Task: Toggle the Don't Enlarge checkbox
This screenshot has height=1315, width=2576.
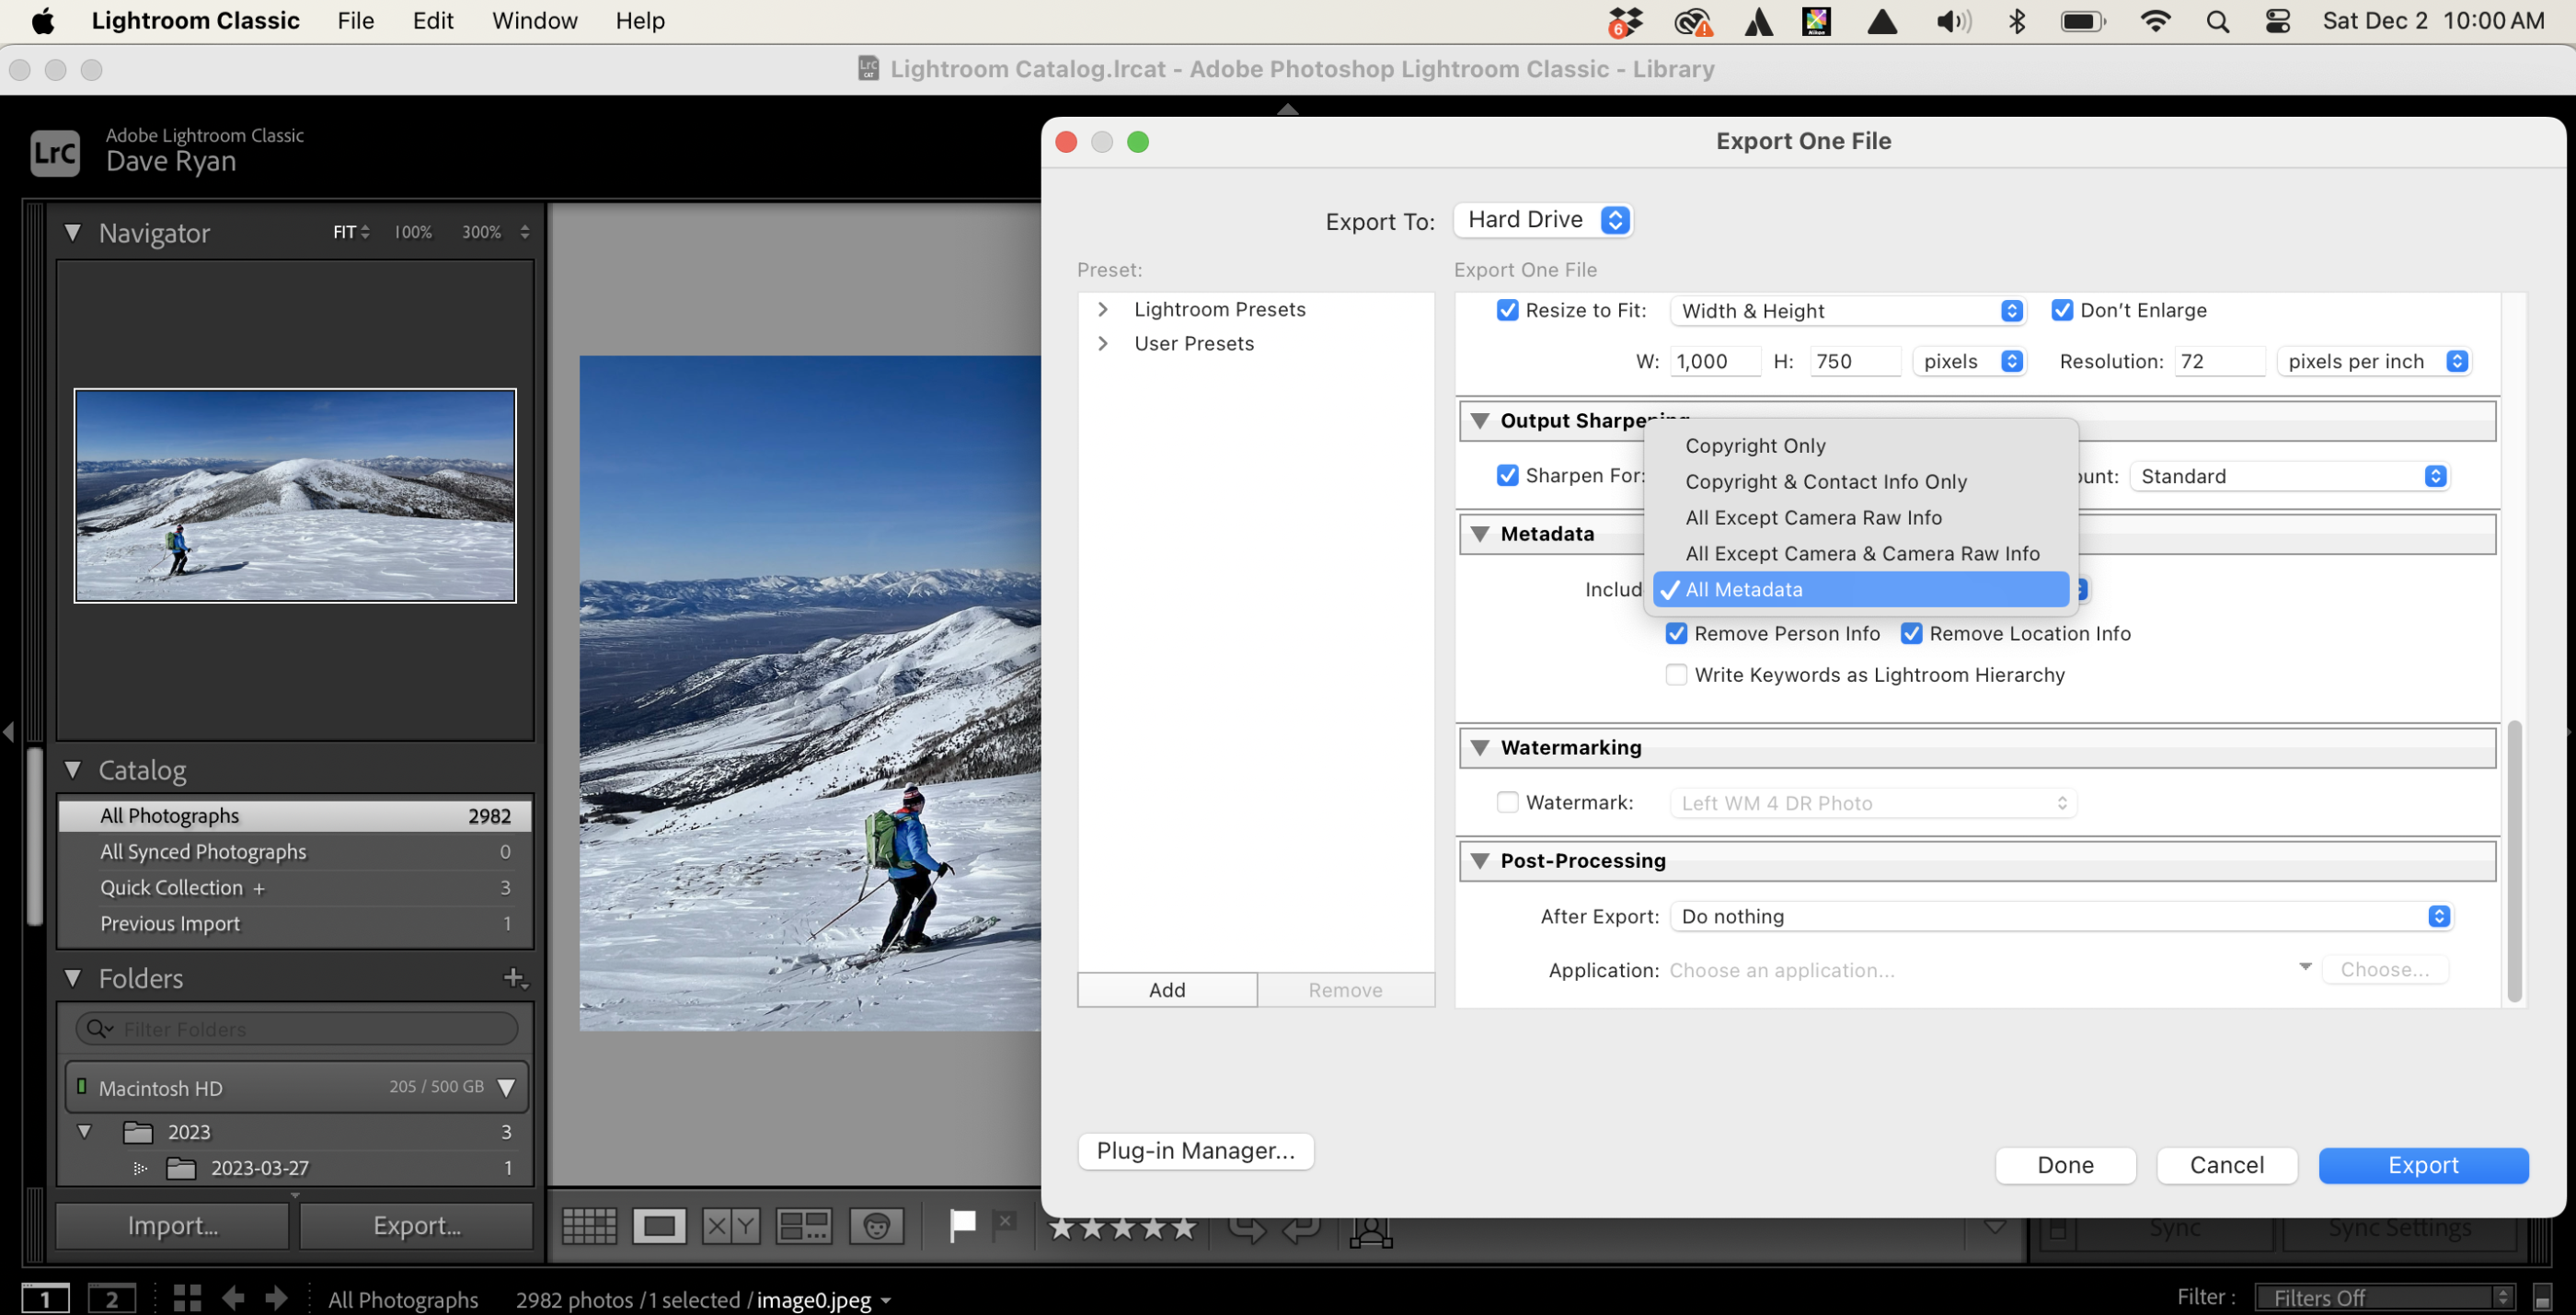Action: (x=2064, y=310)
